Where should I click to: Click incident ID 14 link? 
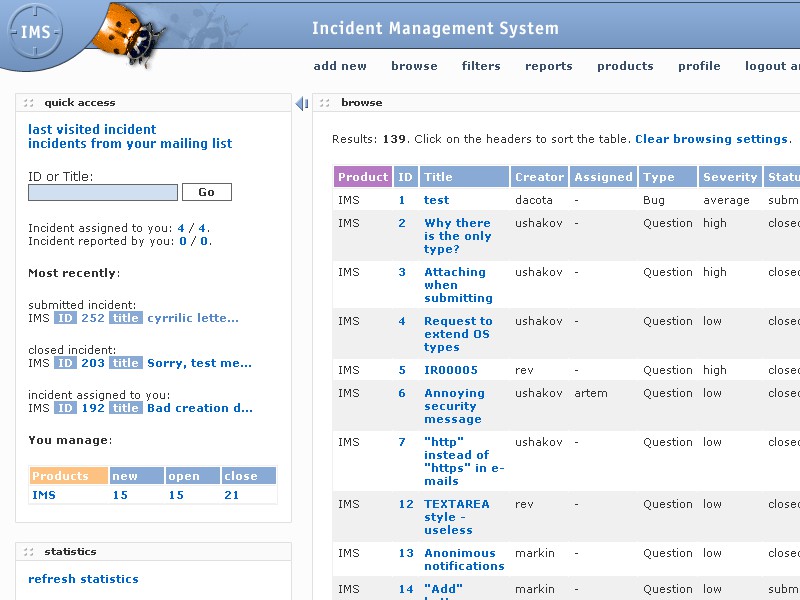[x=406, y=589]
